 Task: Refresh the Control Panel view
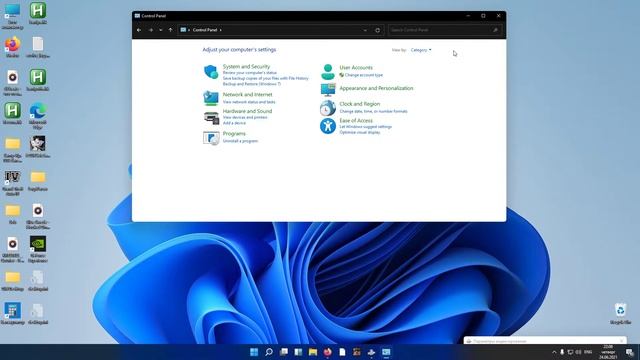pos(378,30)
